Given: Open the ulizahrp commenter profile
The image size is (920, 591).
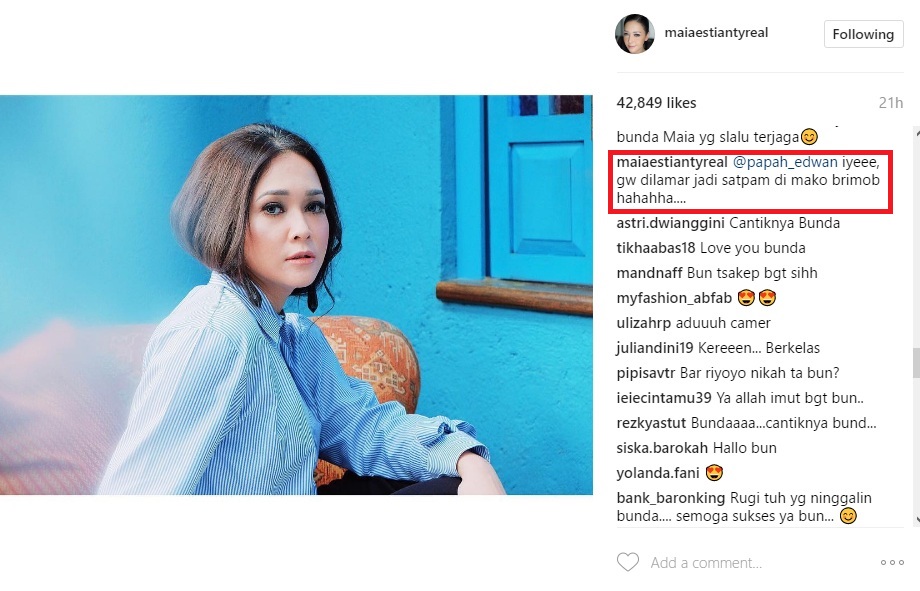Looking at the screenshot, I should [644, 323].
